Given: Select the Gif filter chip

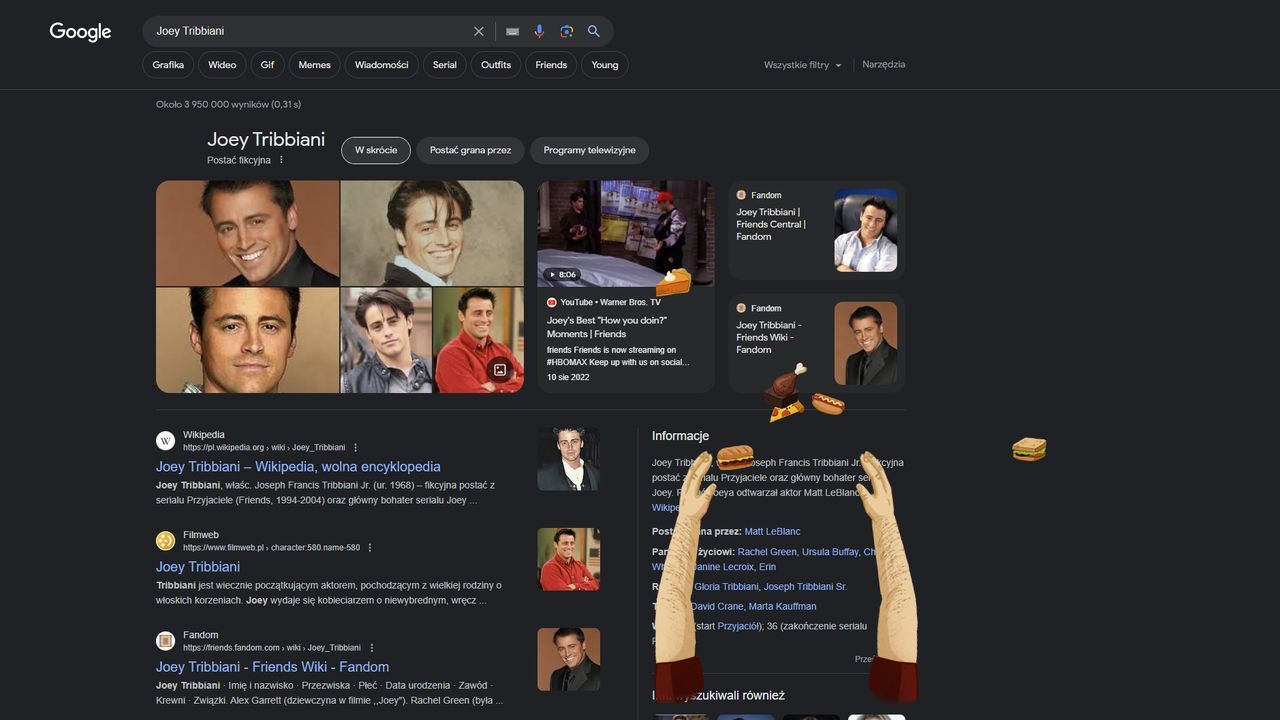Looking at the screenshot, I should [267, 65].
